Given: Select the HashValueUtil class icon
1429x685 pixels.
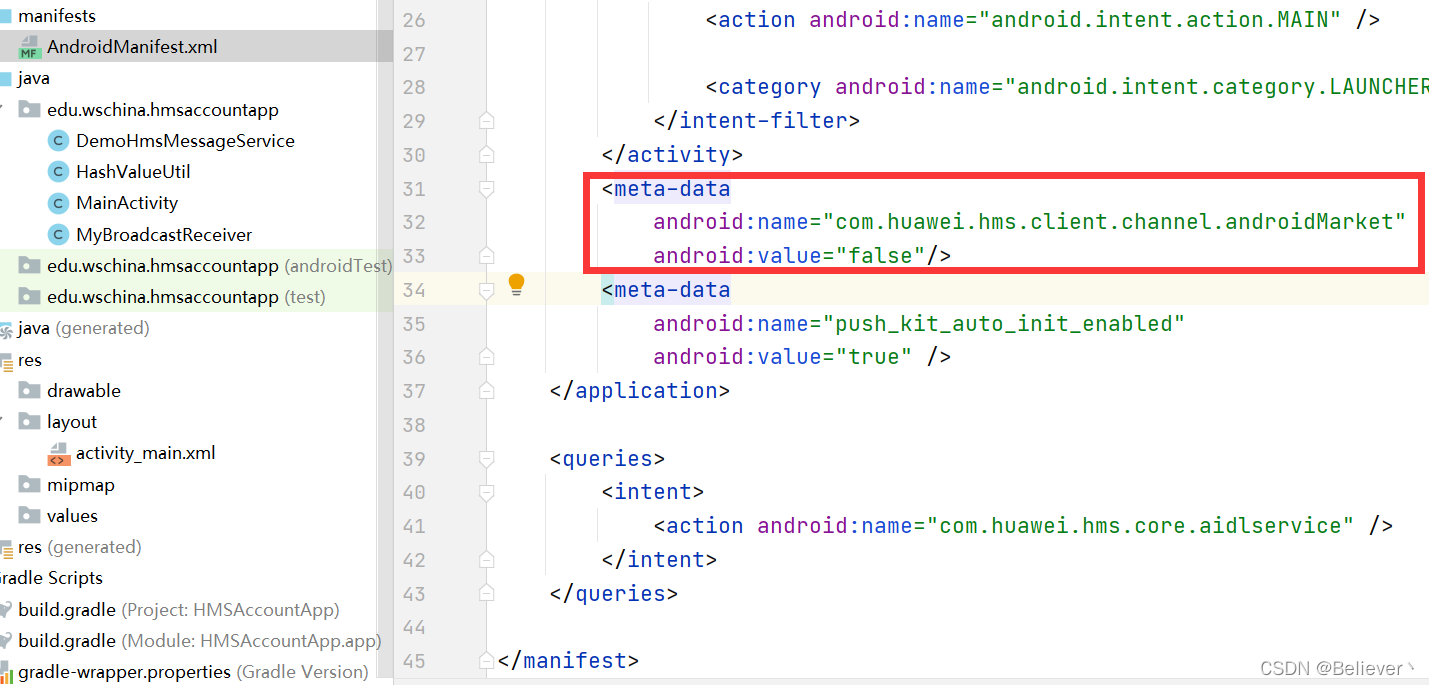Looking at the screenshot, I should pyautogui.click(x=58, y=172).
